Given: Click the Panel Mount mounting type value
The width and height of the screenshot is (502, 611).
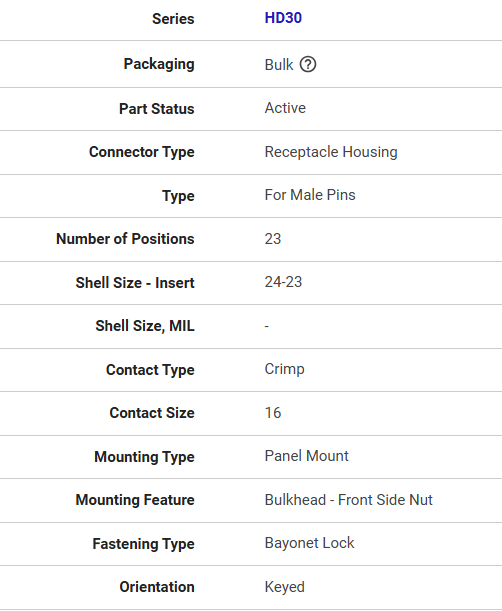Looking at the screenshot, I should pos(306,456).
